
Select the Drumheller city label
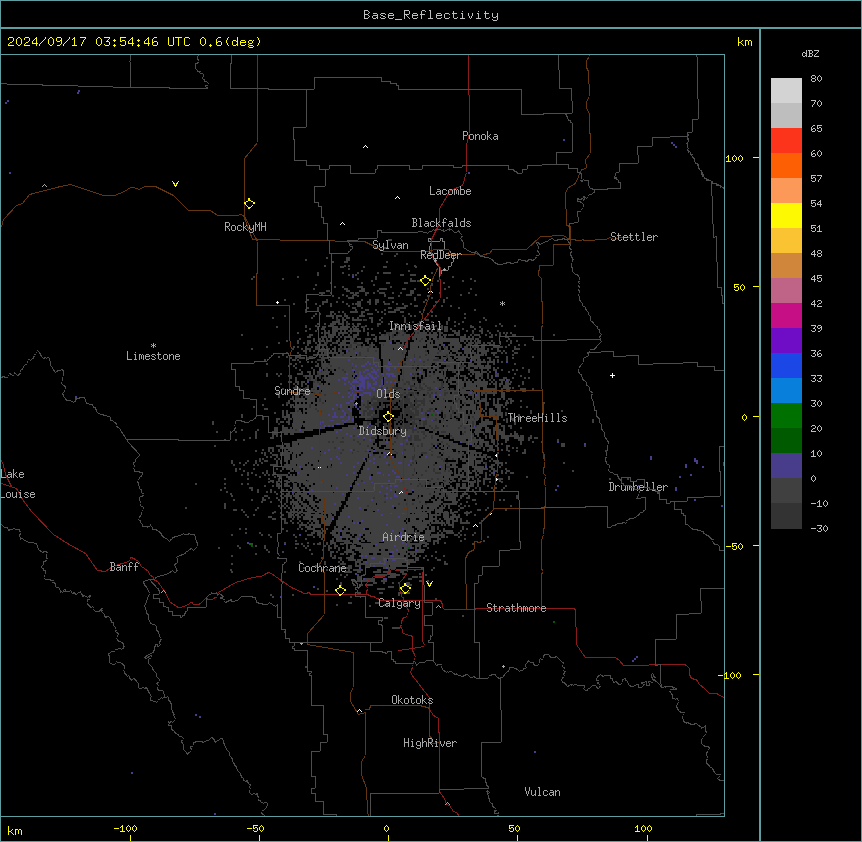(x=638, y=487)
